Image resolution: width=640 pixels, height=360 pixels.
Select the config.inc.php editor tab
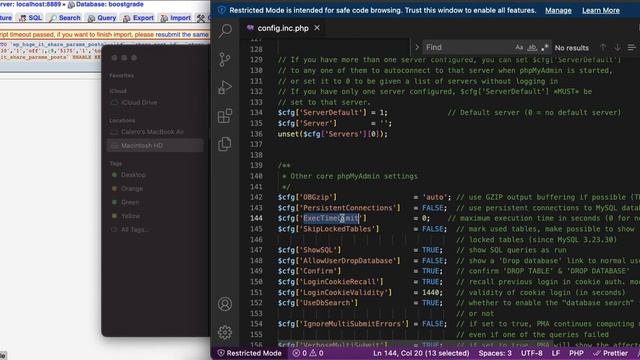pyautogui.click(x=283, y=28)
